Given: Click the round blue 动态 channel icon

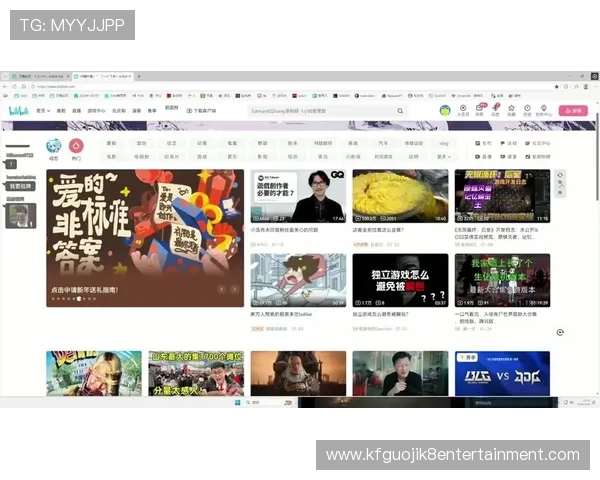Looking at the screenshot, I should point(54,146).
